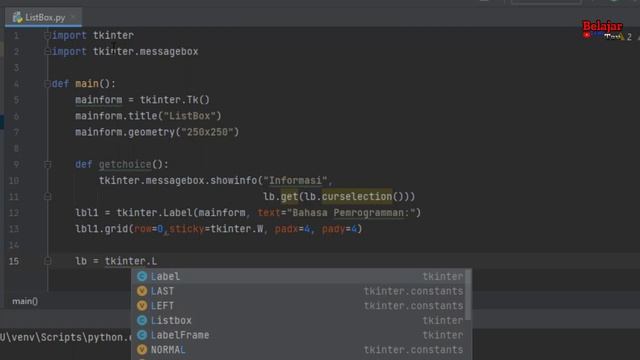
Task: Choose LabelFrame in the completion list
Action: (x=301, y=335)
